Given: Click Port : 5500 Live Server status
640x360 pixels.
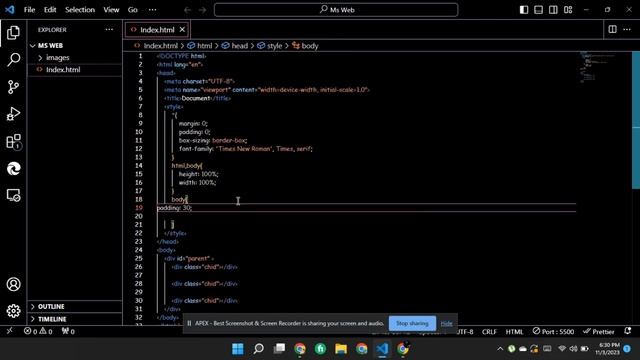Looking at the screenshot, I should pos(553,331).
